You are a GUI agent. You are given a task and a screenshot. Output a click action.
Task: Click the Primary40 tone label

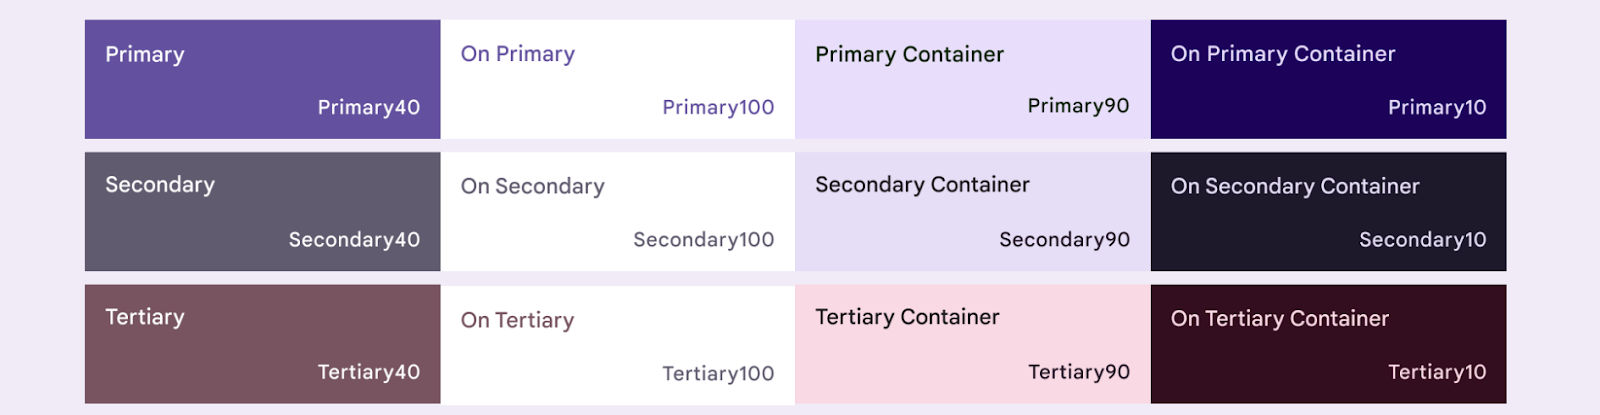(x=368, y=107)
